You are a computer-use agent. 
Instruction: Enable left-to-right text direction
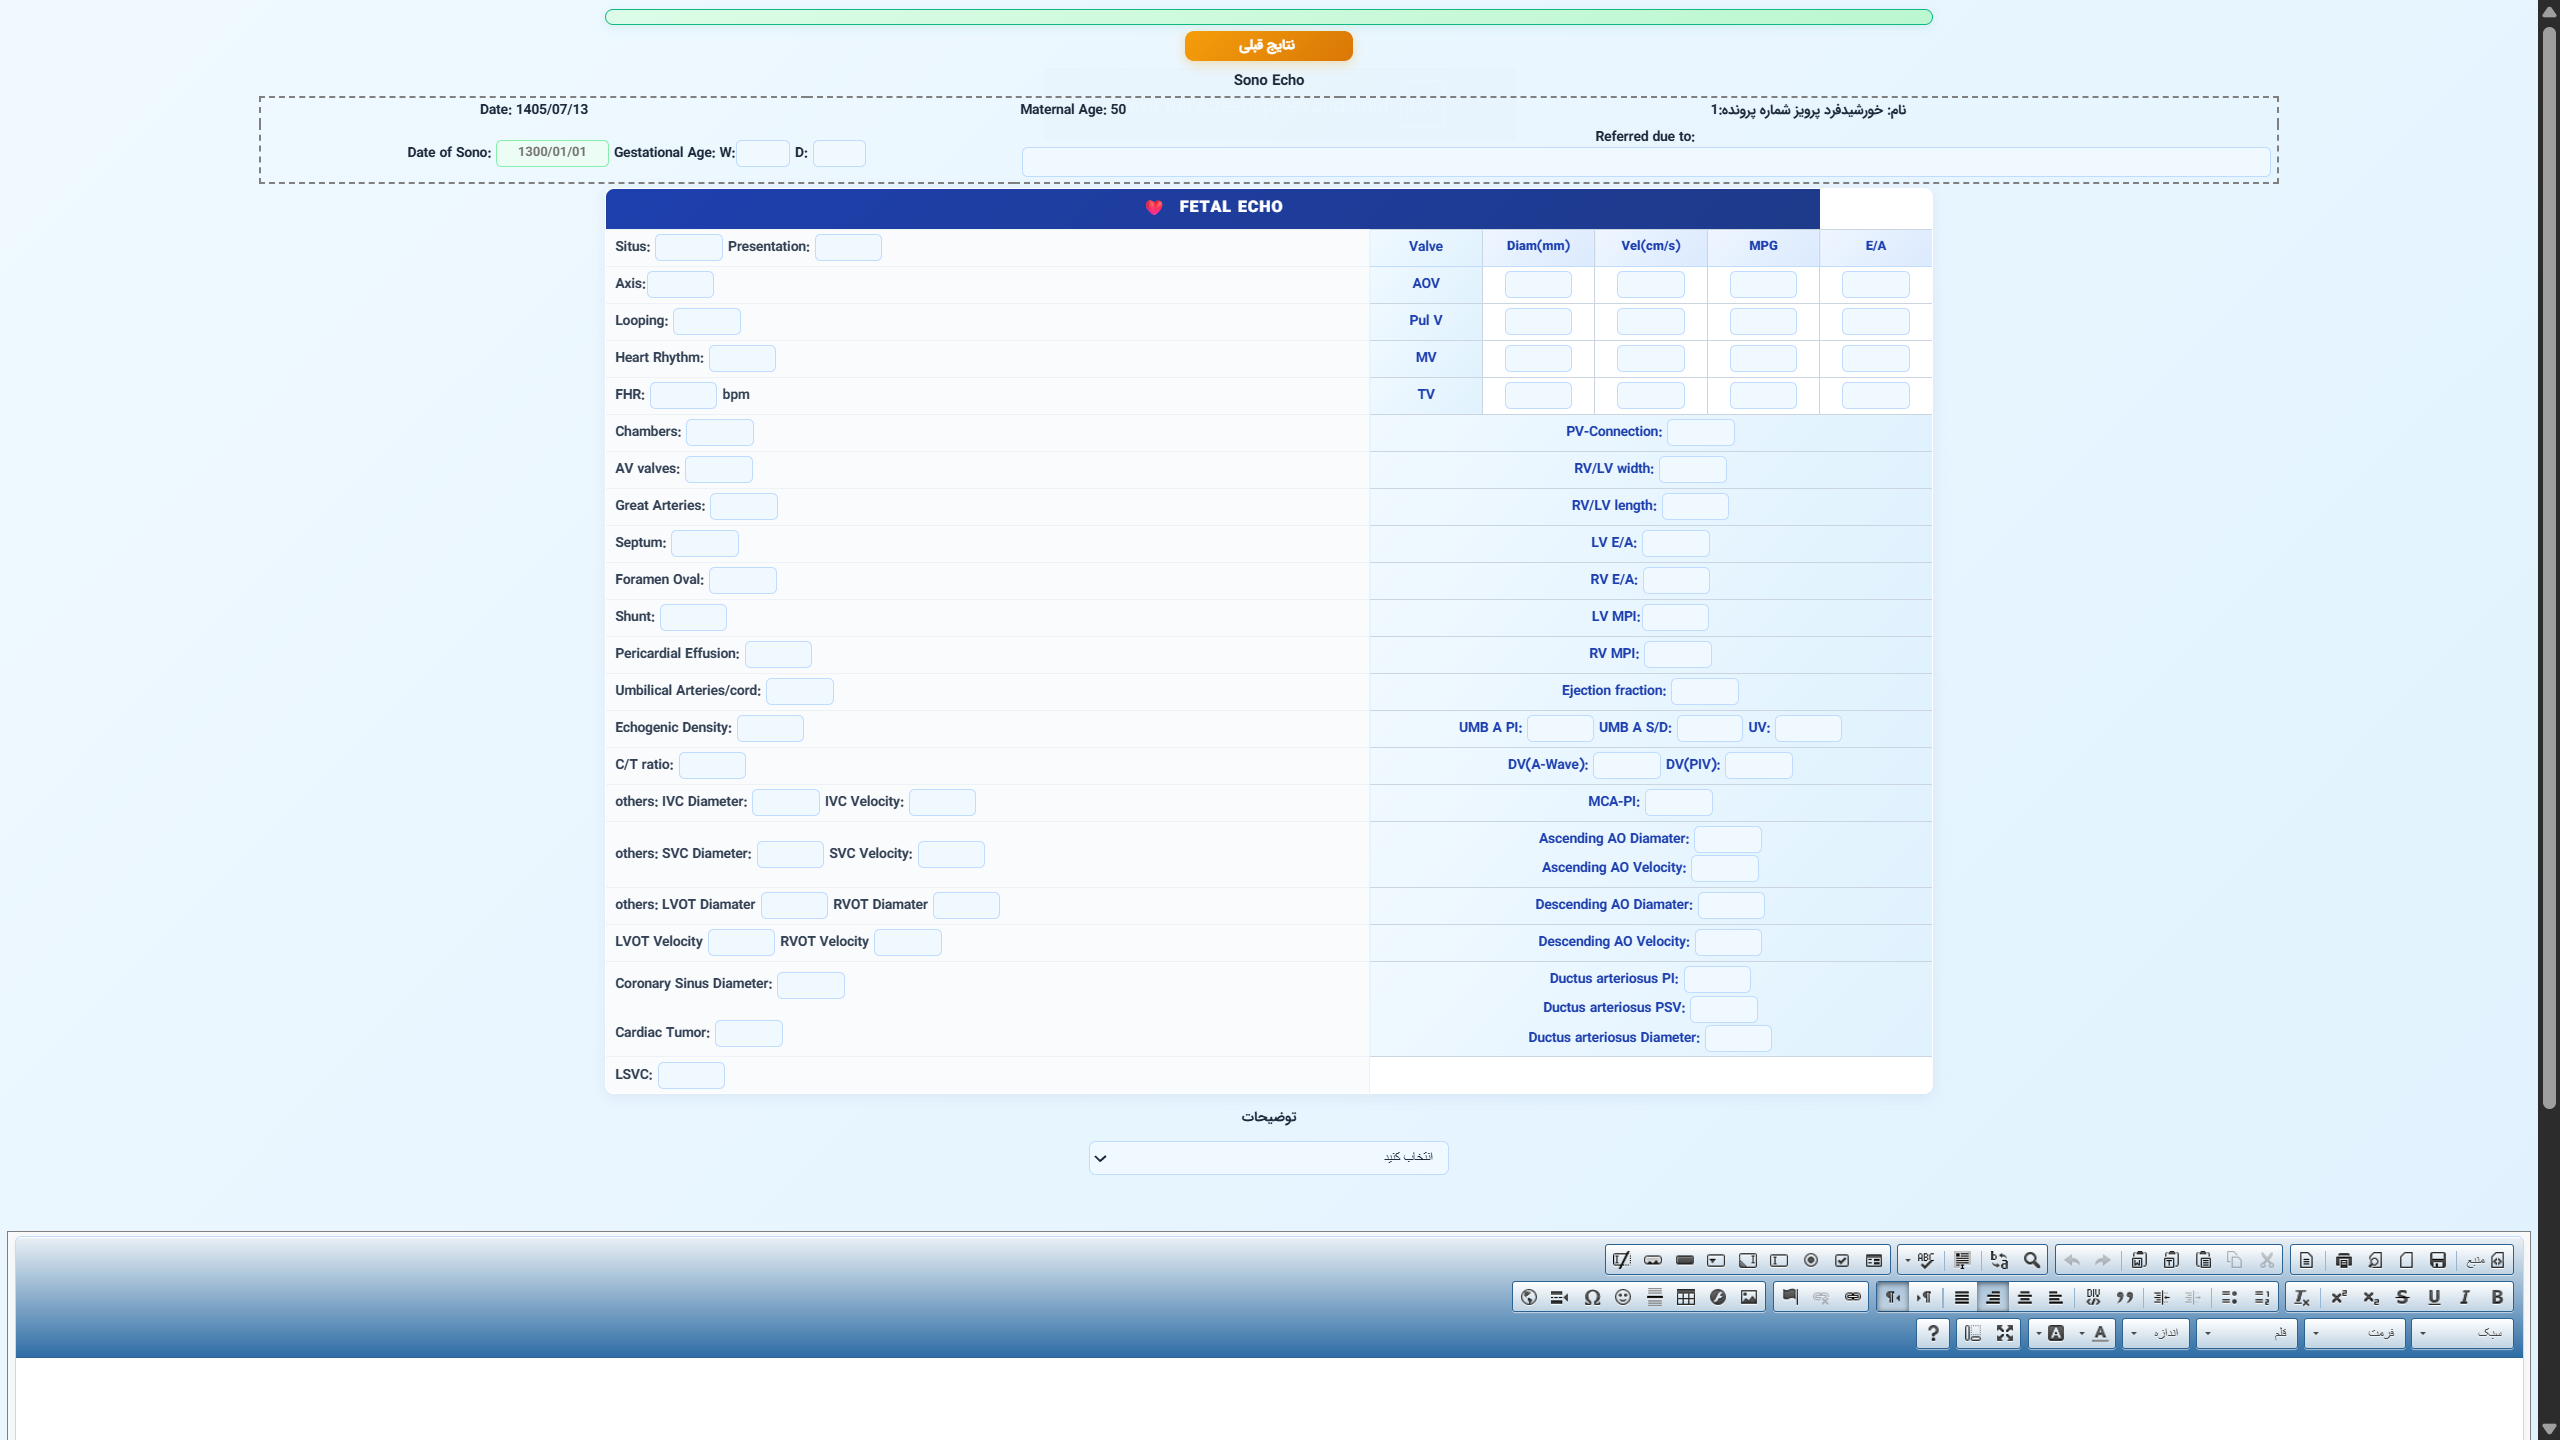point(1924,1297)
